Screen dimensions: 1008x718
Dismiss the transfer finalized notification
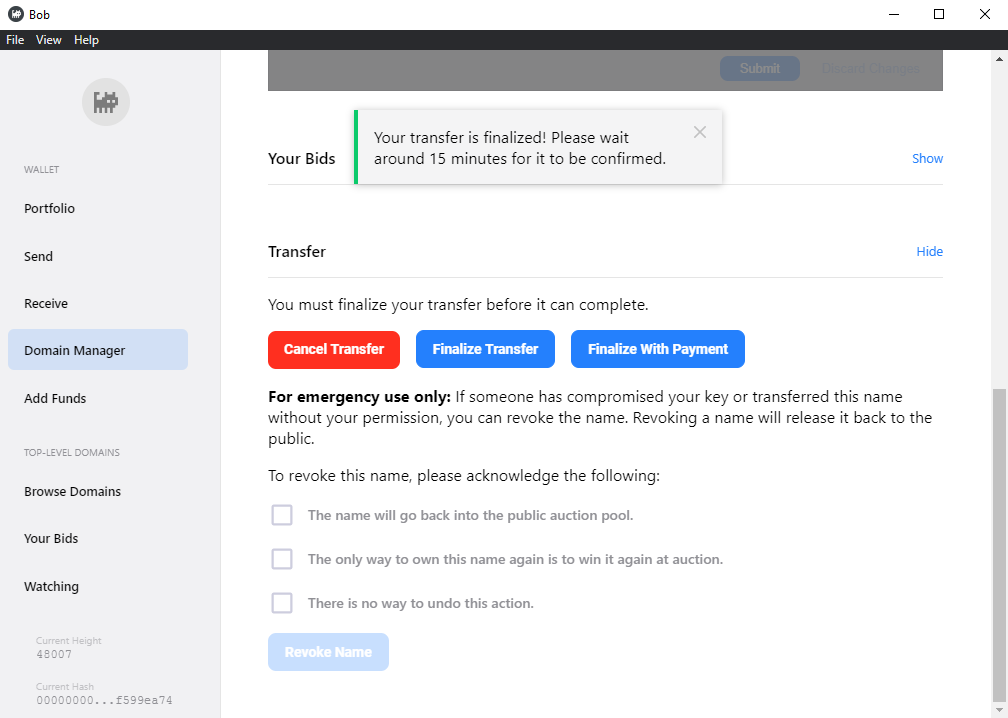[700, 132]
